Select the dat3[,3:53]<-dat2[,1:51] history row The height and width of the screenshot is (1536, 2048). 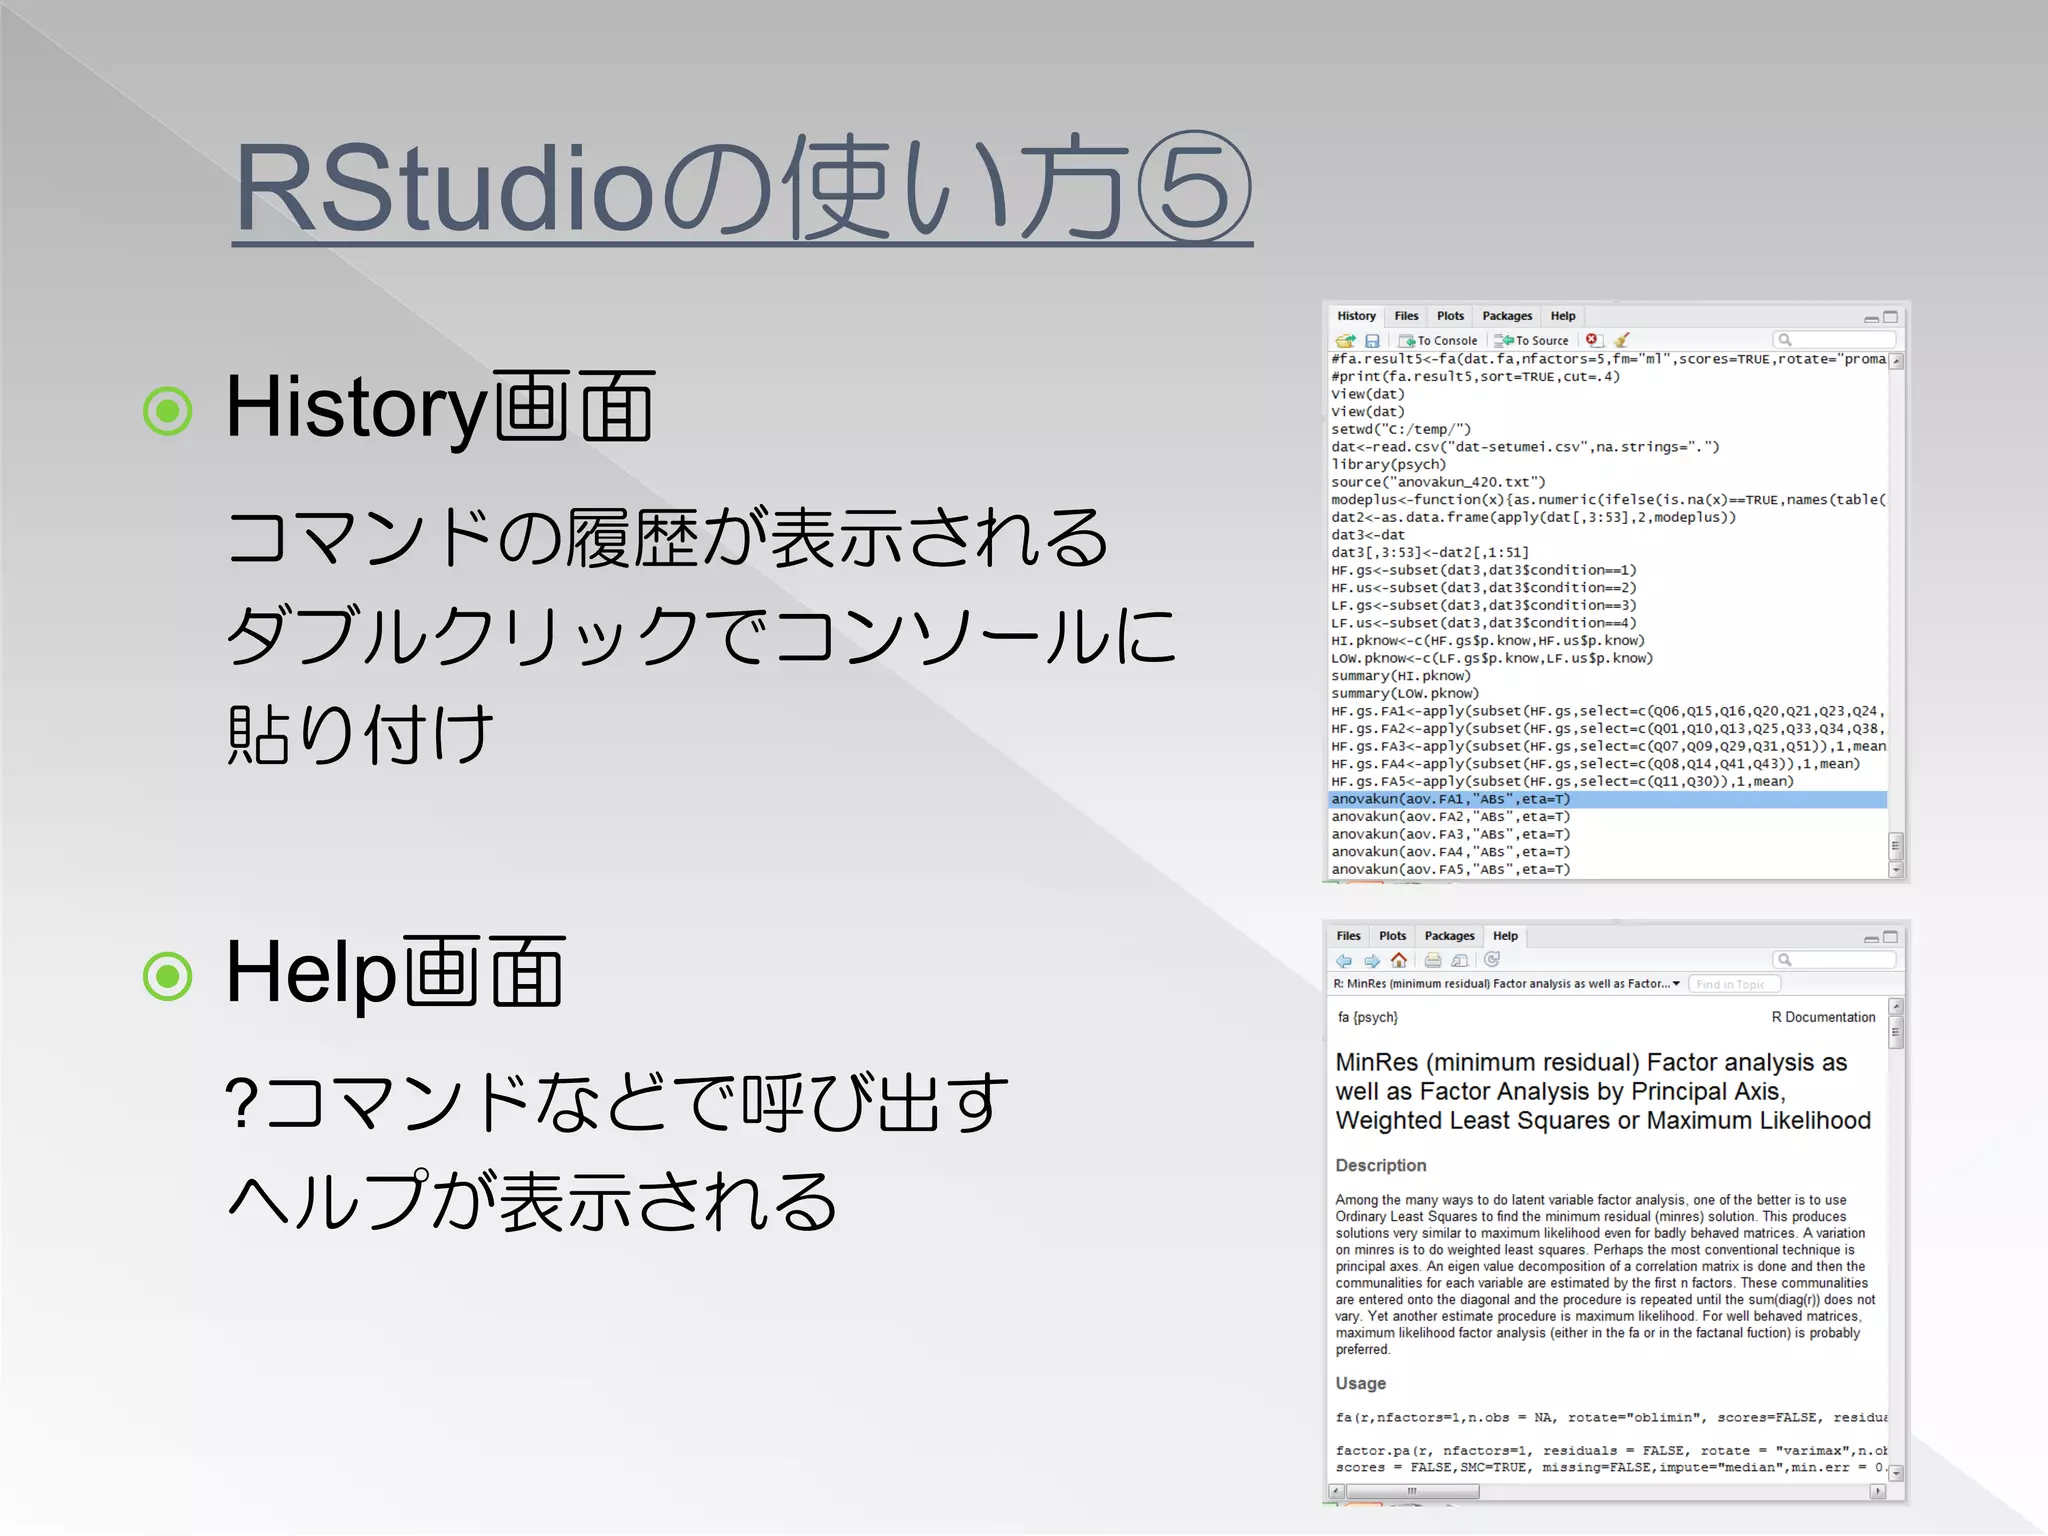click(x=1608, y=553)
